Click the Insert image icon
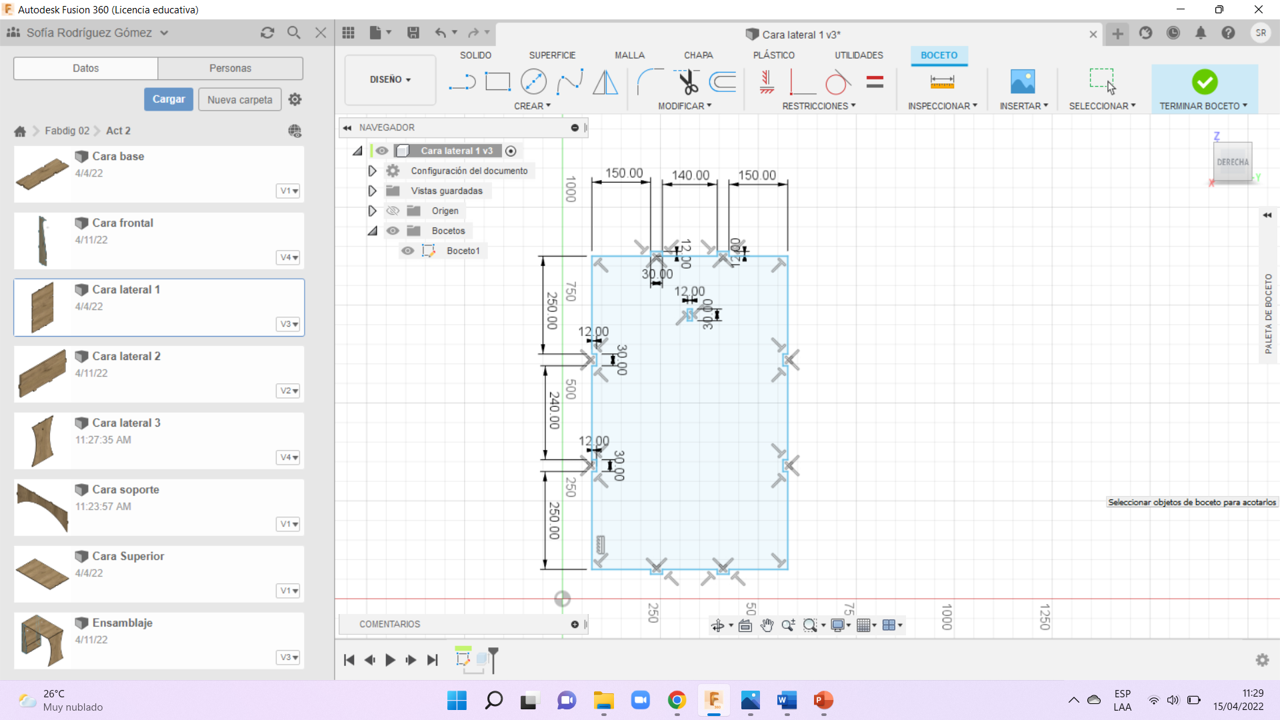The image size is (1280, 720). (x=1022, y=82)
